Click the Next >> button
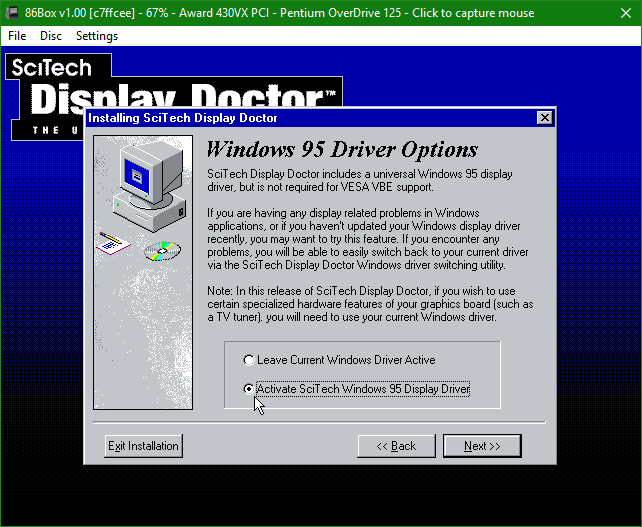The height and width of the screenshot is (527, 642). pyautogui.click(x=482, y=446)
